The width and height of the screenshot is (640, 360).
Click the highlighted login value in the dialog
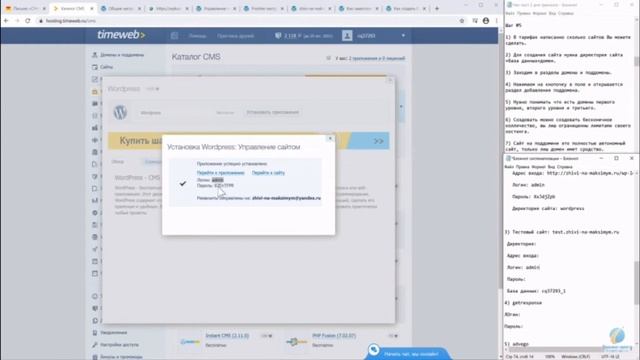218,180
